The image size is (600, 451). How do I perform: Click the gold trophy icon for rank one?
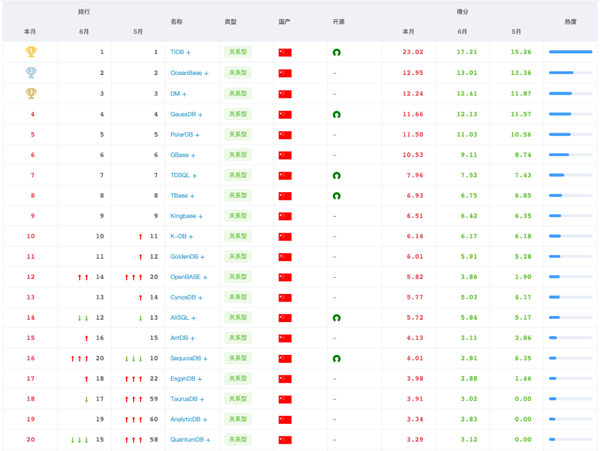[x=31, y=52]
